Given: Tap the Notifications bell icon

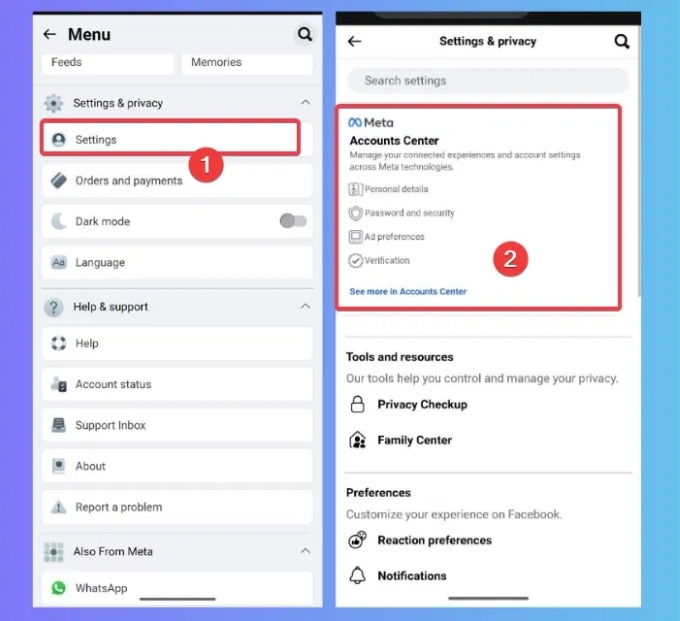Looking at the screenshot, I should click(x=357, y=575).
